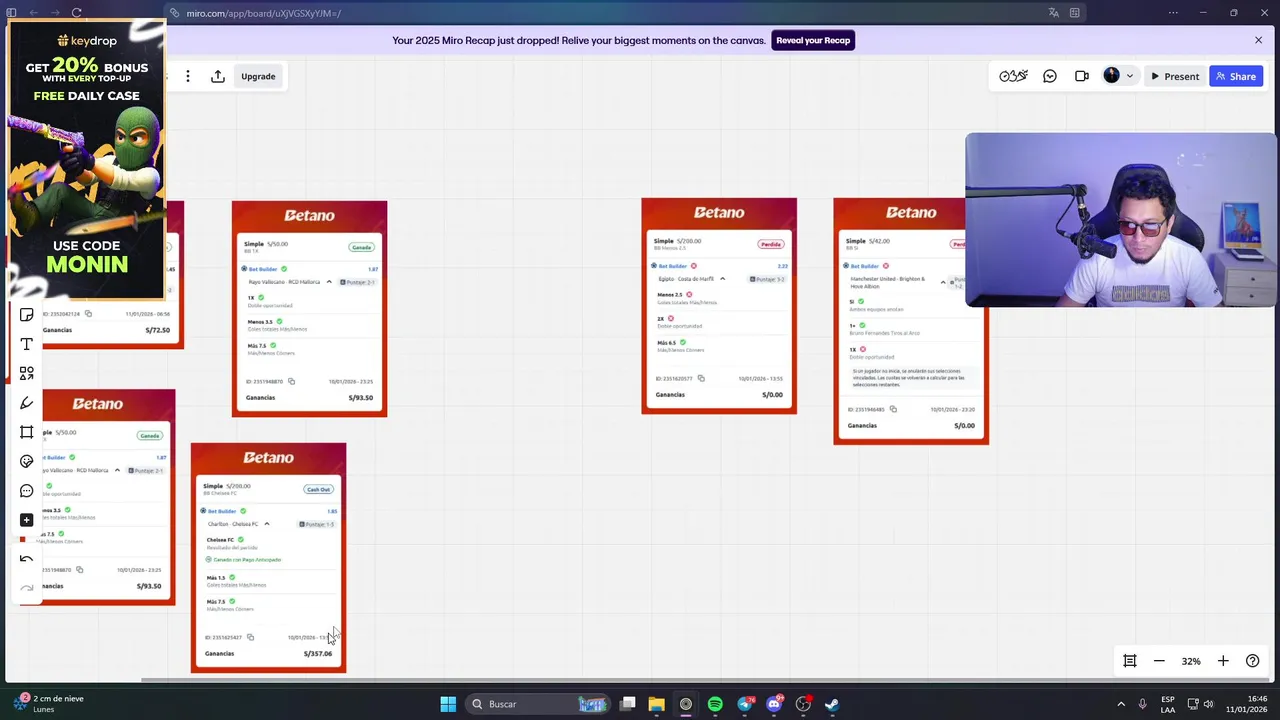Image resolution: width=1280 pixels, height=720 pixels.
Task: Zoom in on the canvas
Action: pos(1223,661)
